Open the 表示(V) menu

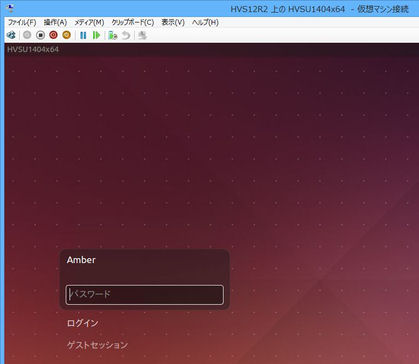pos(173,22)
